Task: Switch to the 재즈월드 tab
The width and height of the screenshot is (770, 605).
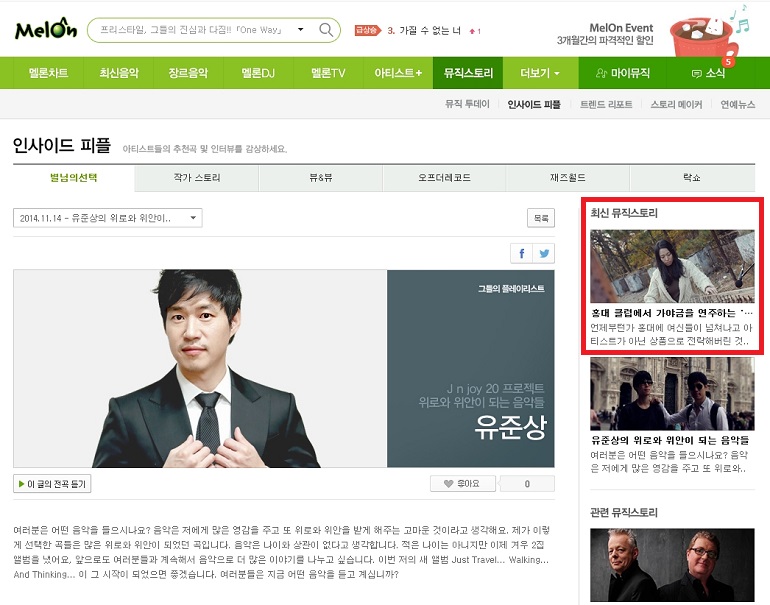Action: pos(568,178)
